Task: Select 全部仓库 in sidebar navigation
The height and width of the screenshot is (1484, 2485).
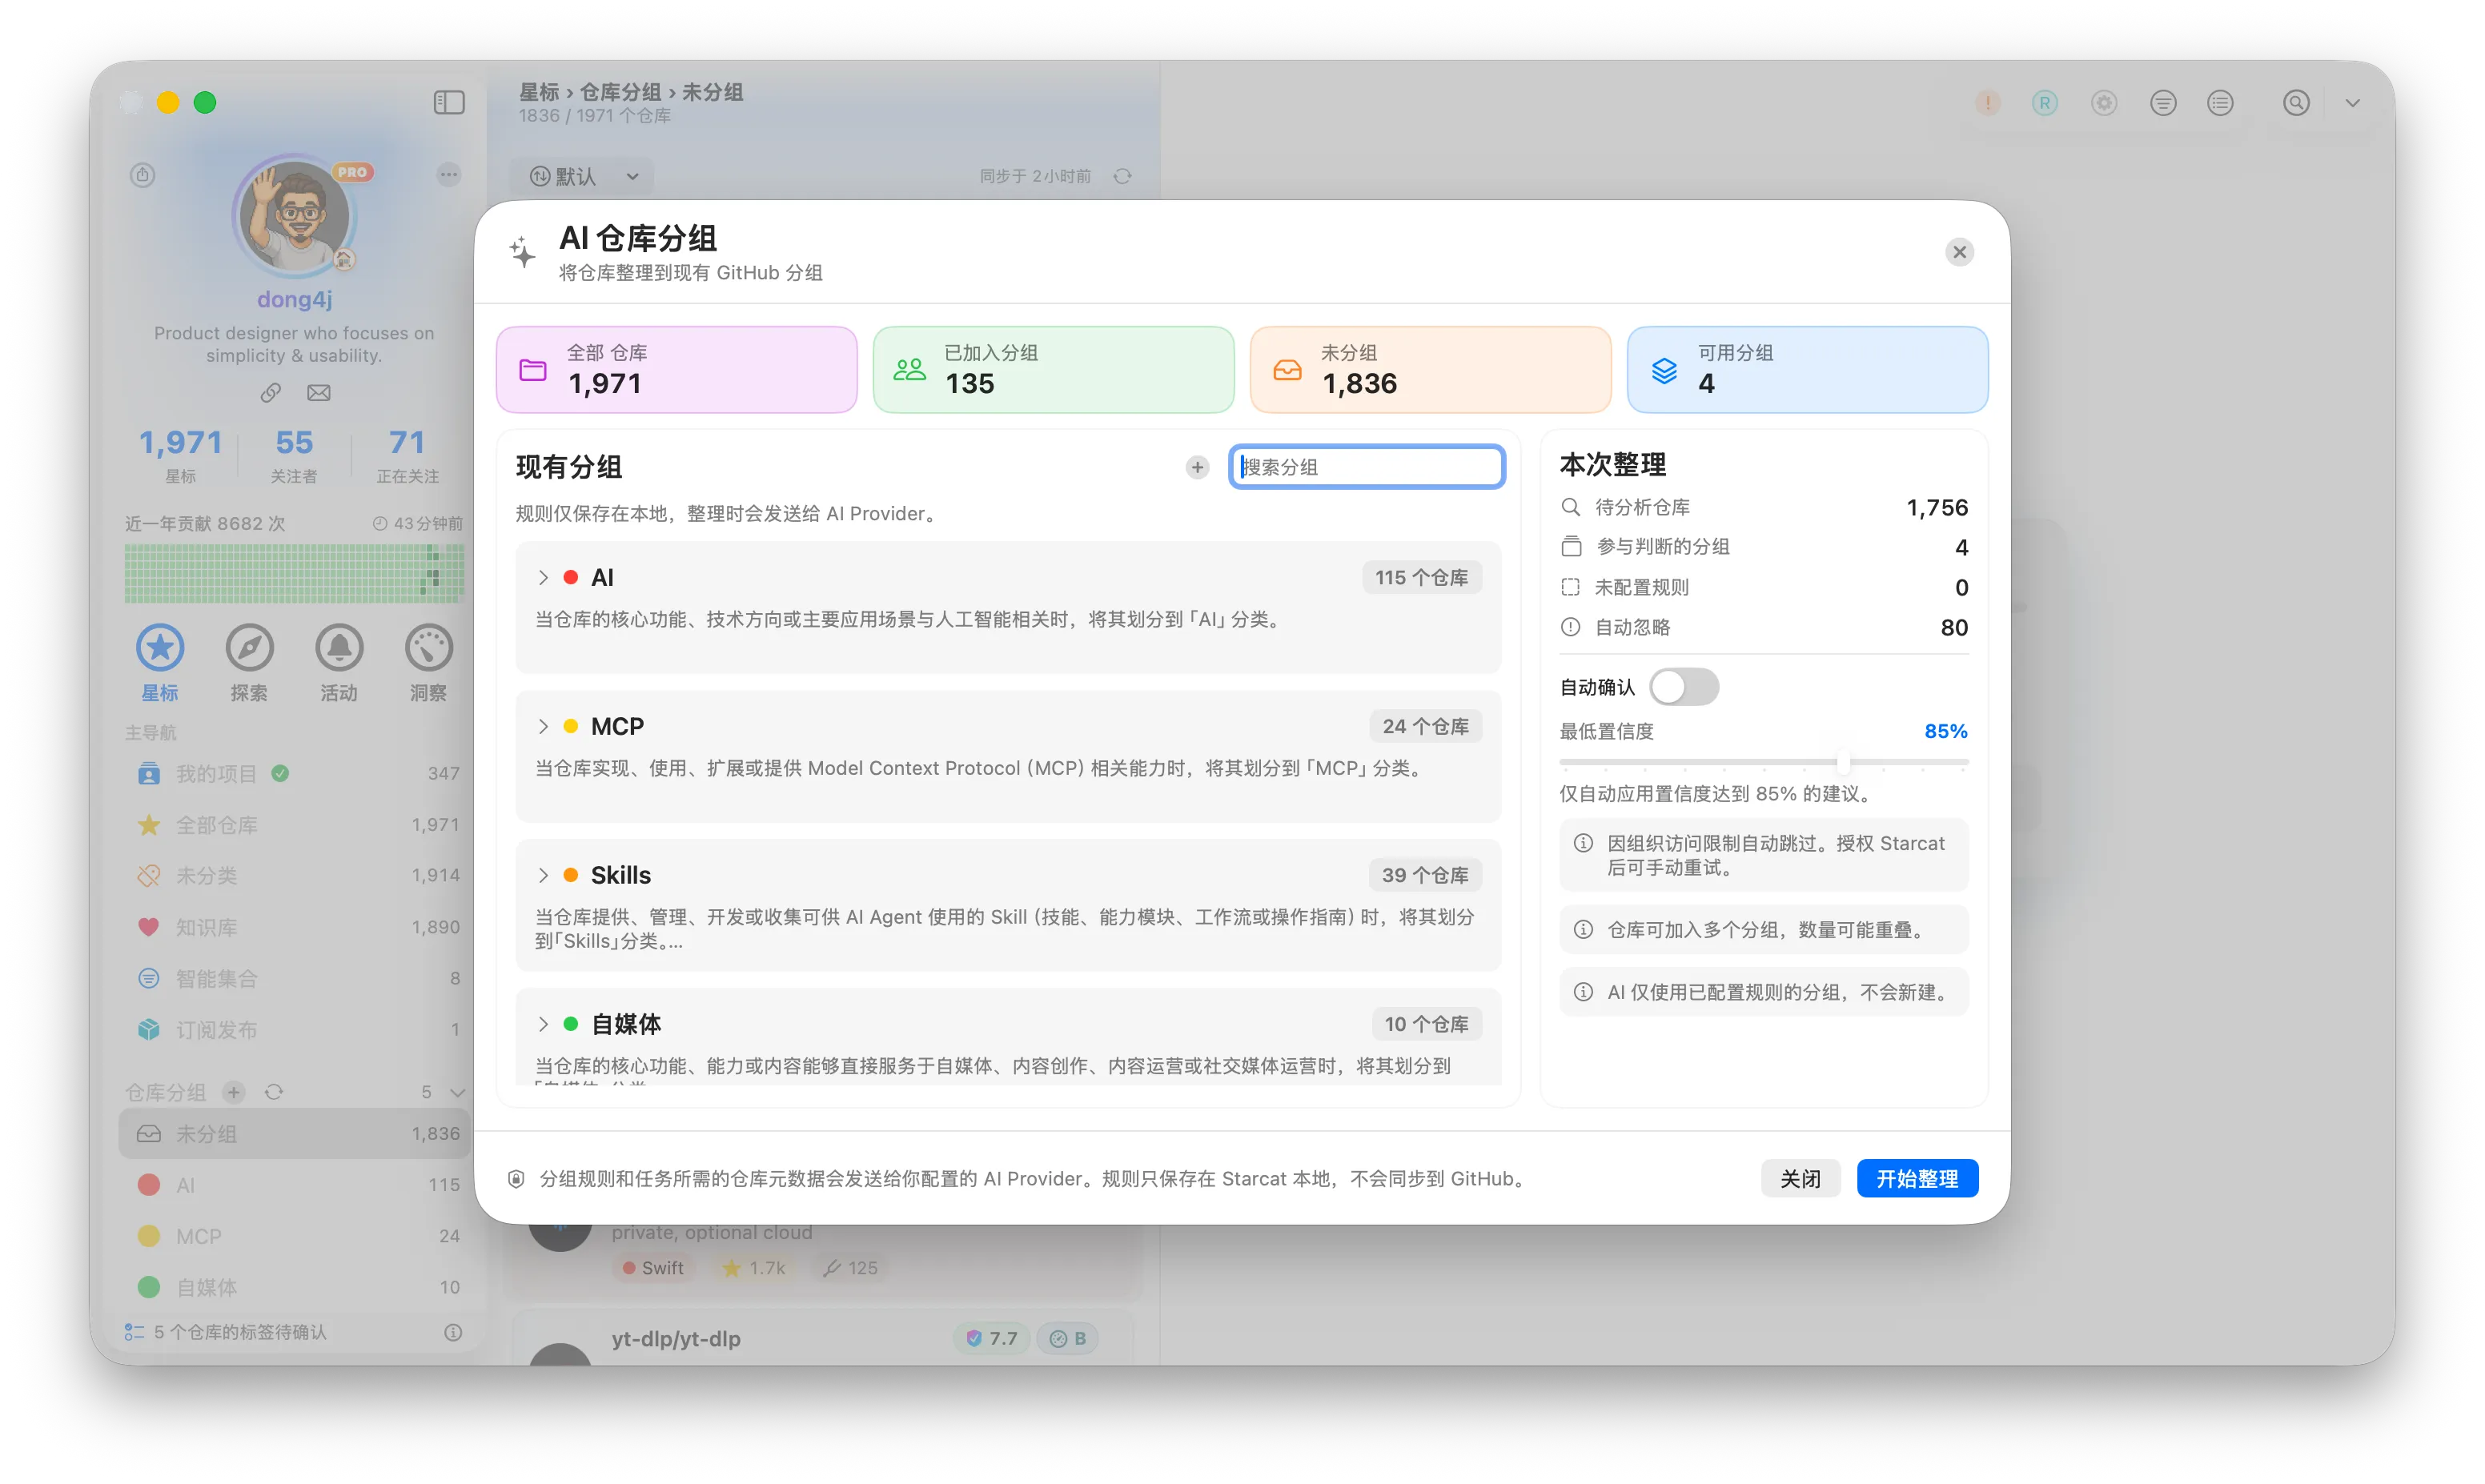Action: (x=295, y=825)
